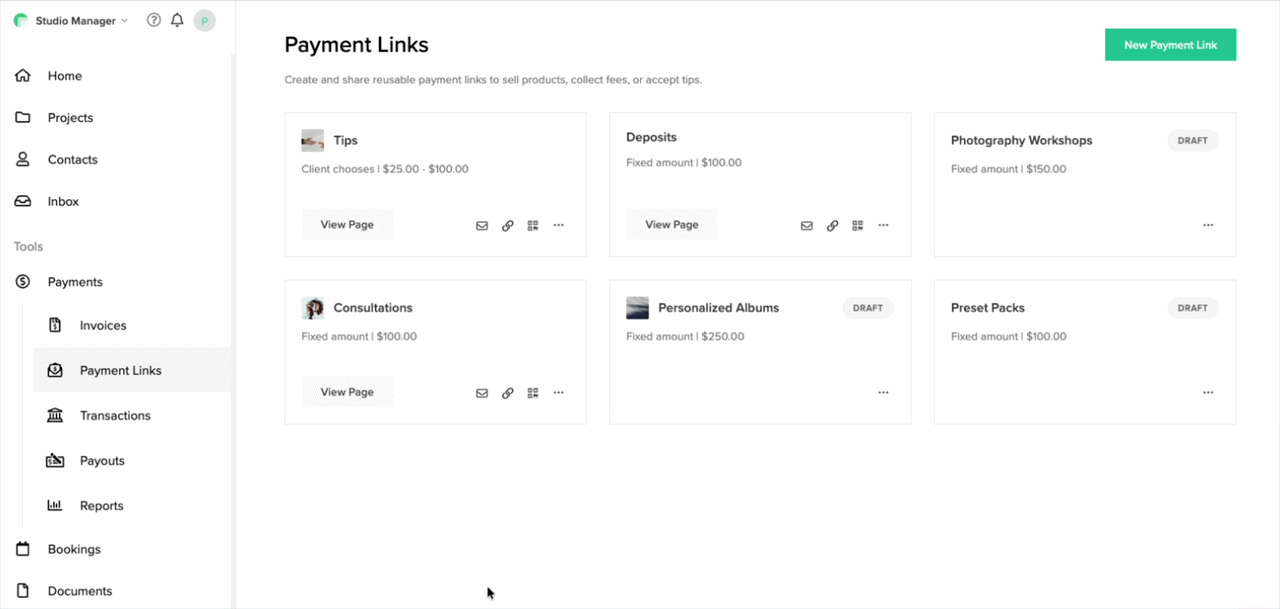The width and height of the screenshot is (1280, 609).
Task: Copy the Deposits payment link
Action: [x=832, y=225]
